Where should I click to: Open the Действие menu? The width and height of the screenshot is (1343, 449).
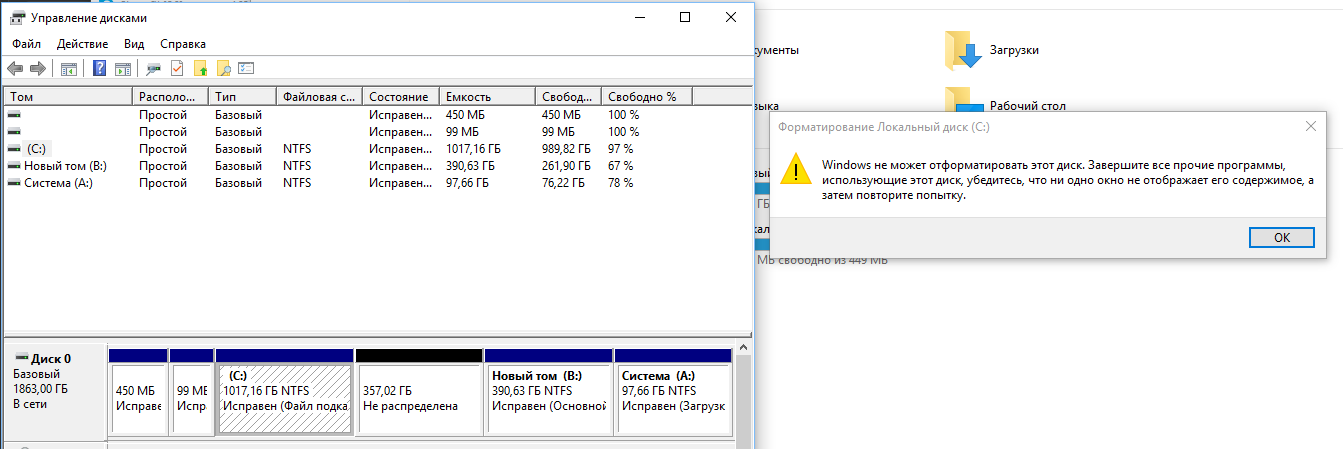coord(83,44)
